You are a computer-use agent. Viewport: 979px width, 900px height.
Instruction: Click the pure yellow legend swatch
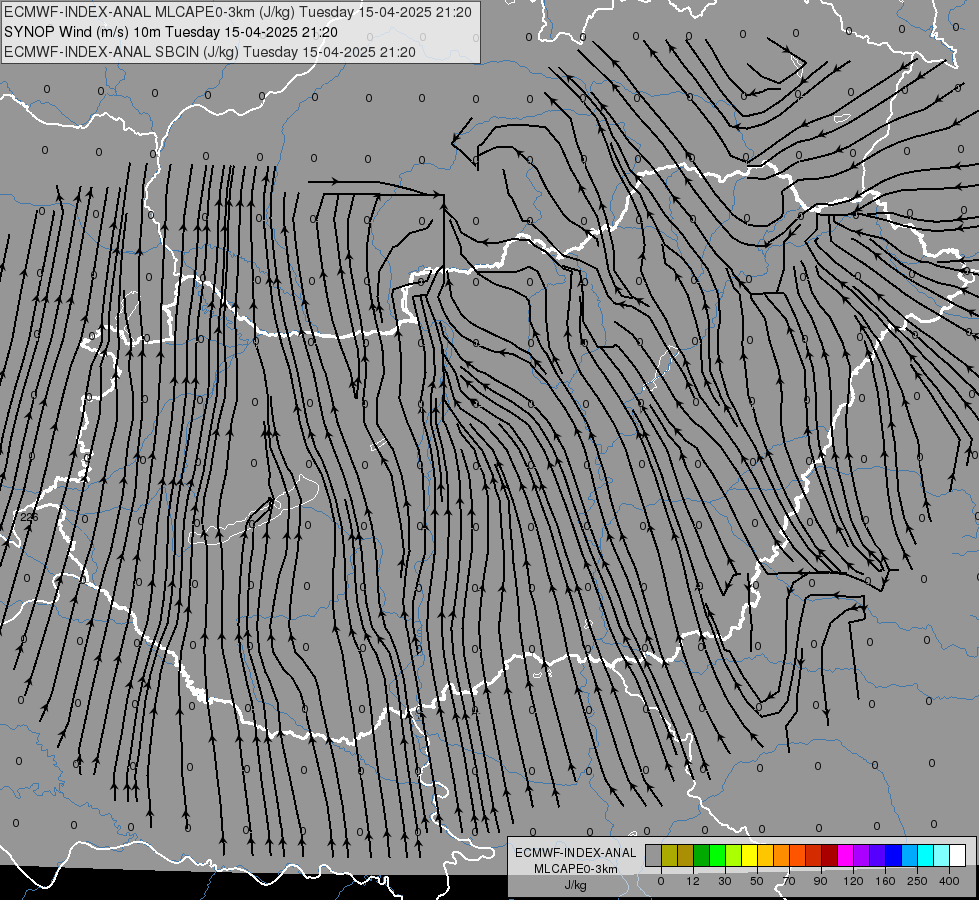tap(749, 856)
